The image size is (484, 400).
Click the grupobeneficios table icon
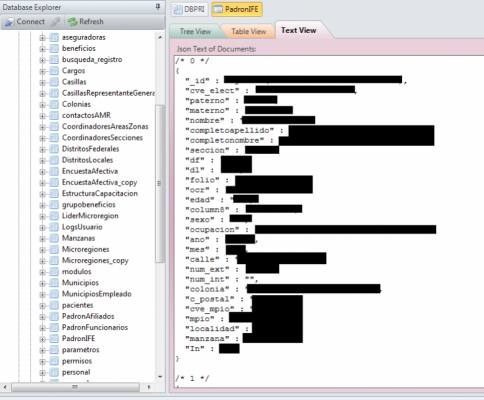pyautogui.click(x=54, y=205)
